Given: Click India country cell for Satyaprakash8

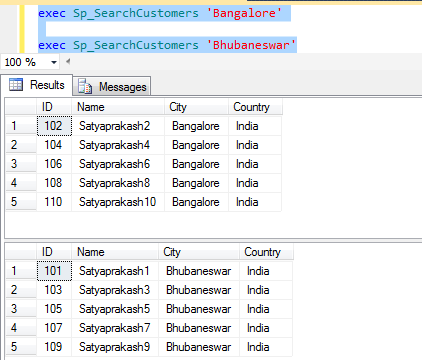Looking at the screenshot, I should tap(255, 183).
